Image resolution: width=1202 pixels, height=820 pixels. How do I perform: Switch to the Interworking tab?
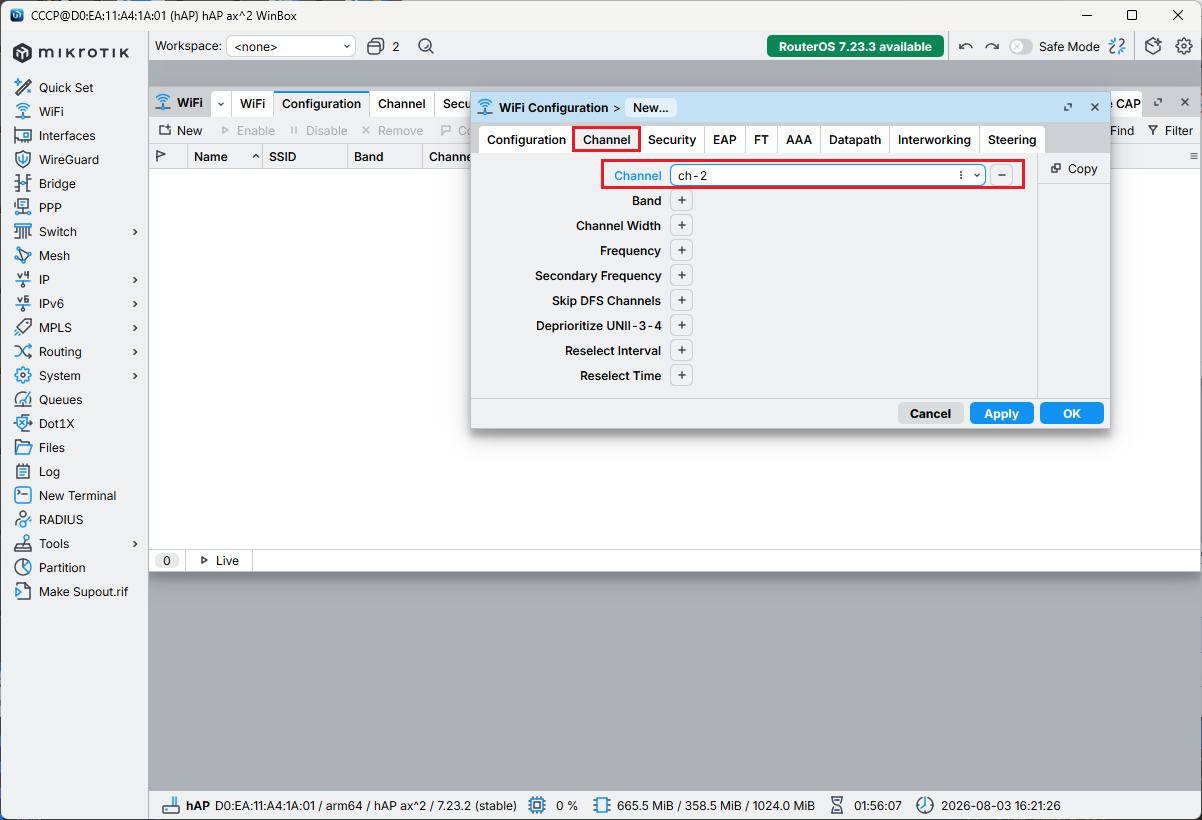point(934,140)
